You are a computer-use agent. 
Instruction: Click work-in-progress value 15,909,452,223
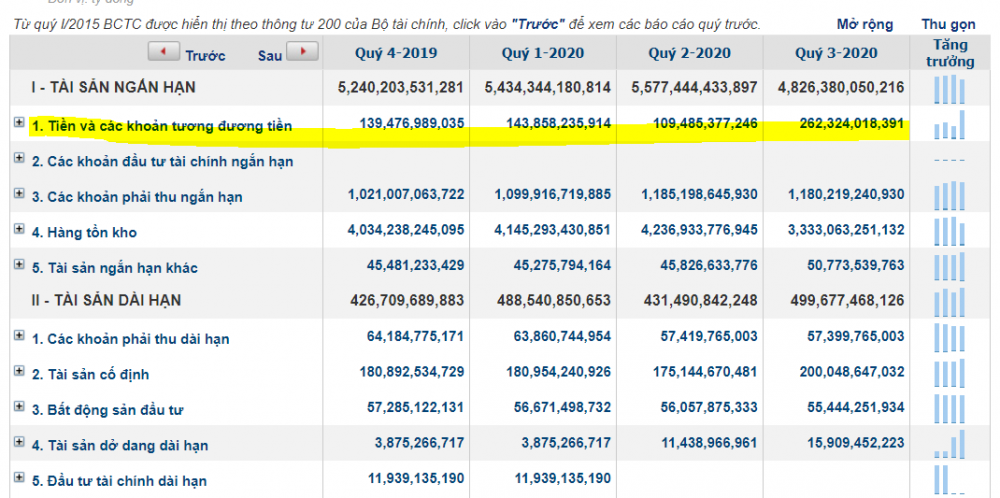(856, 442)
